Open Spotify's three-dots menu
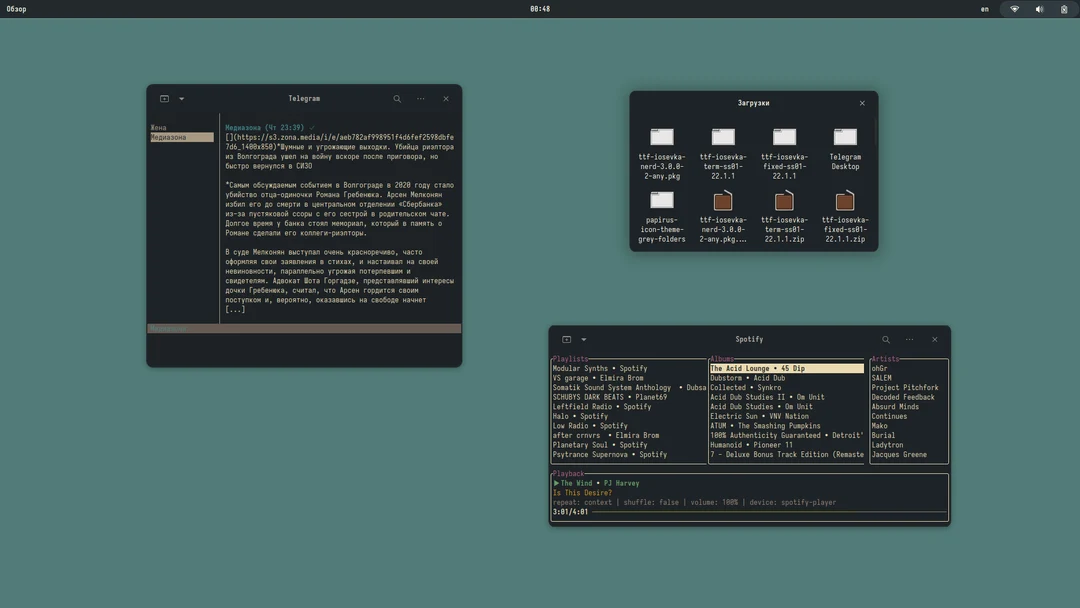This screenshot has width=1080, height=608. click(909, 339)
